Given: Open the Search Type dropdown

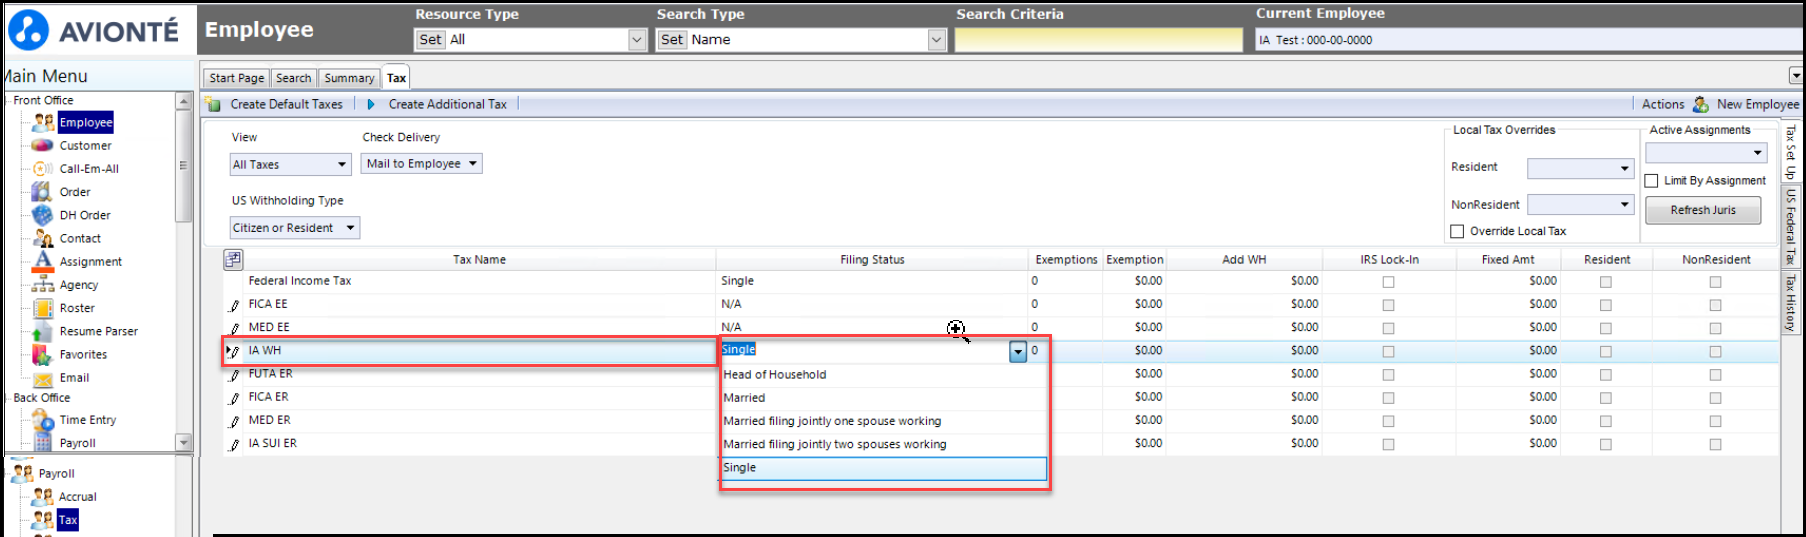Looking at the screenshot, I should tap(936, 40).
